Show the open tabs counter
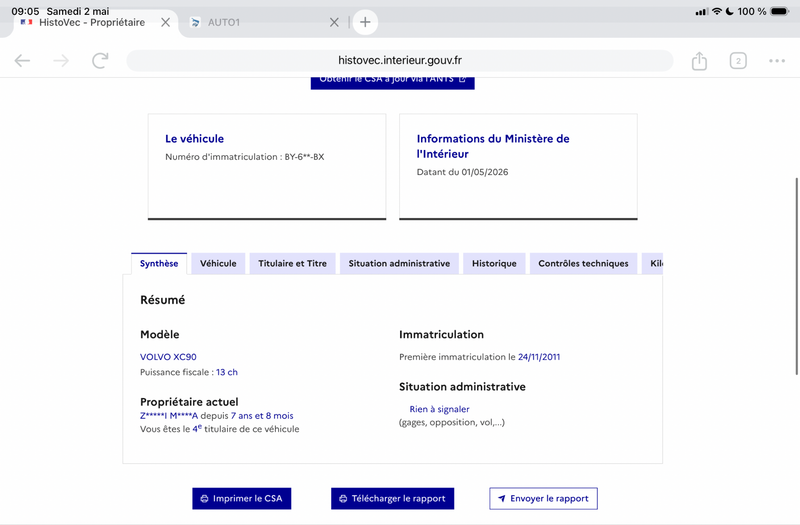This screenshot has width=800, height=525. (738, 61)
